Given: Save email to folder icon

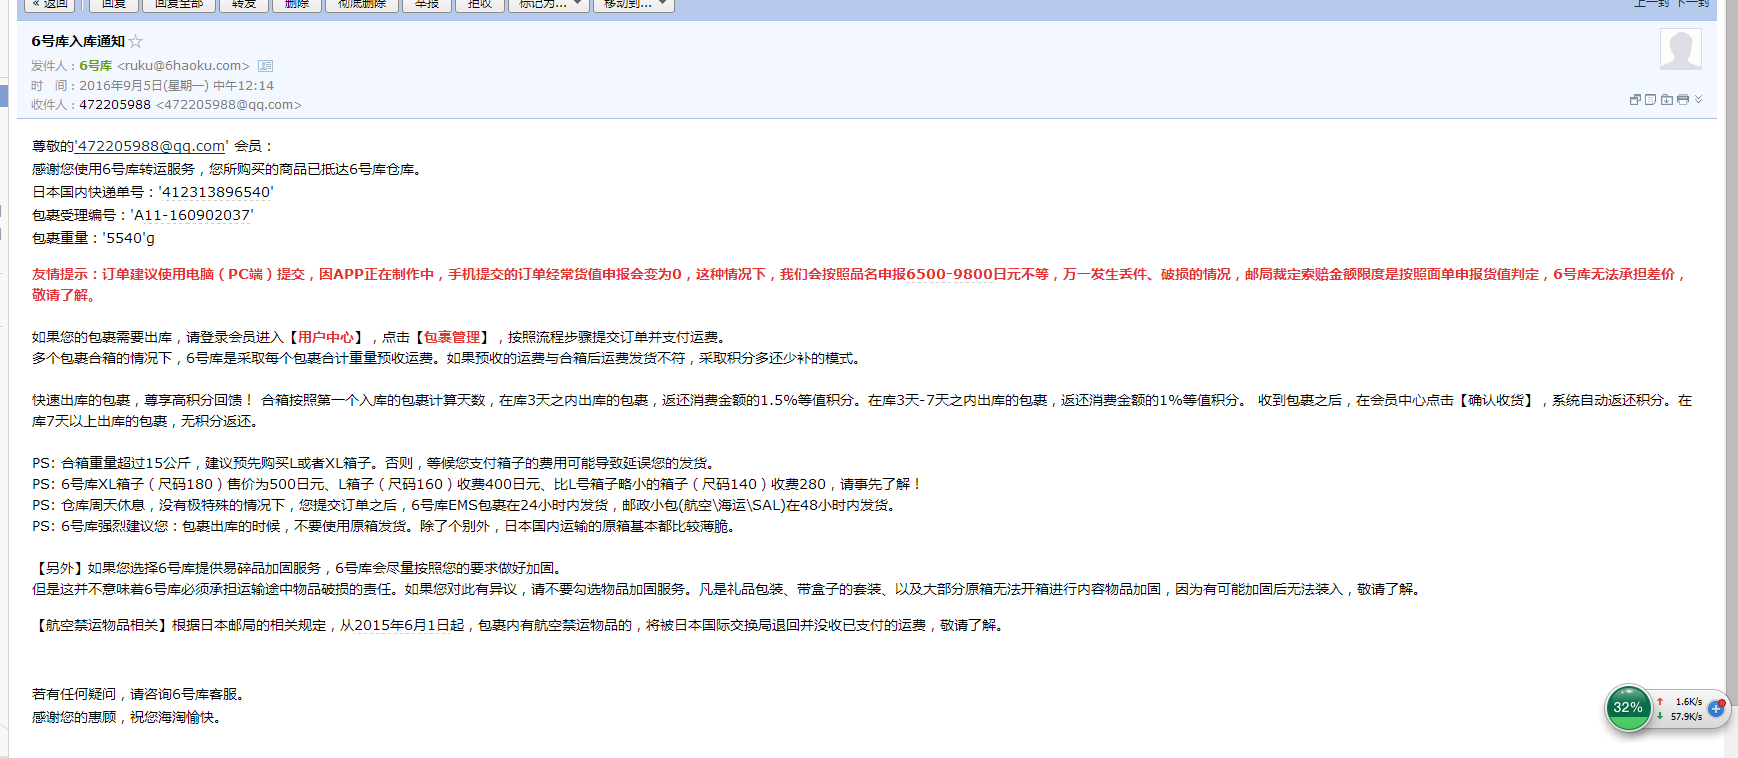Looking at the screenshot, I should 1667,100.
